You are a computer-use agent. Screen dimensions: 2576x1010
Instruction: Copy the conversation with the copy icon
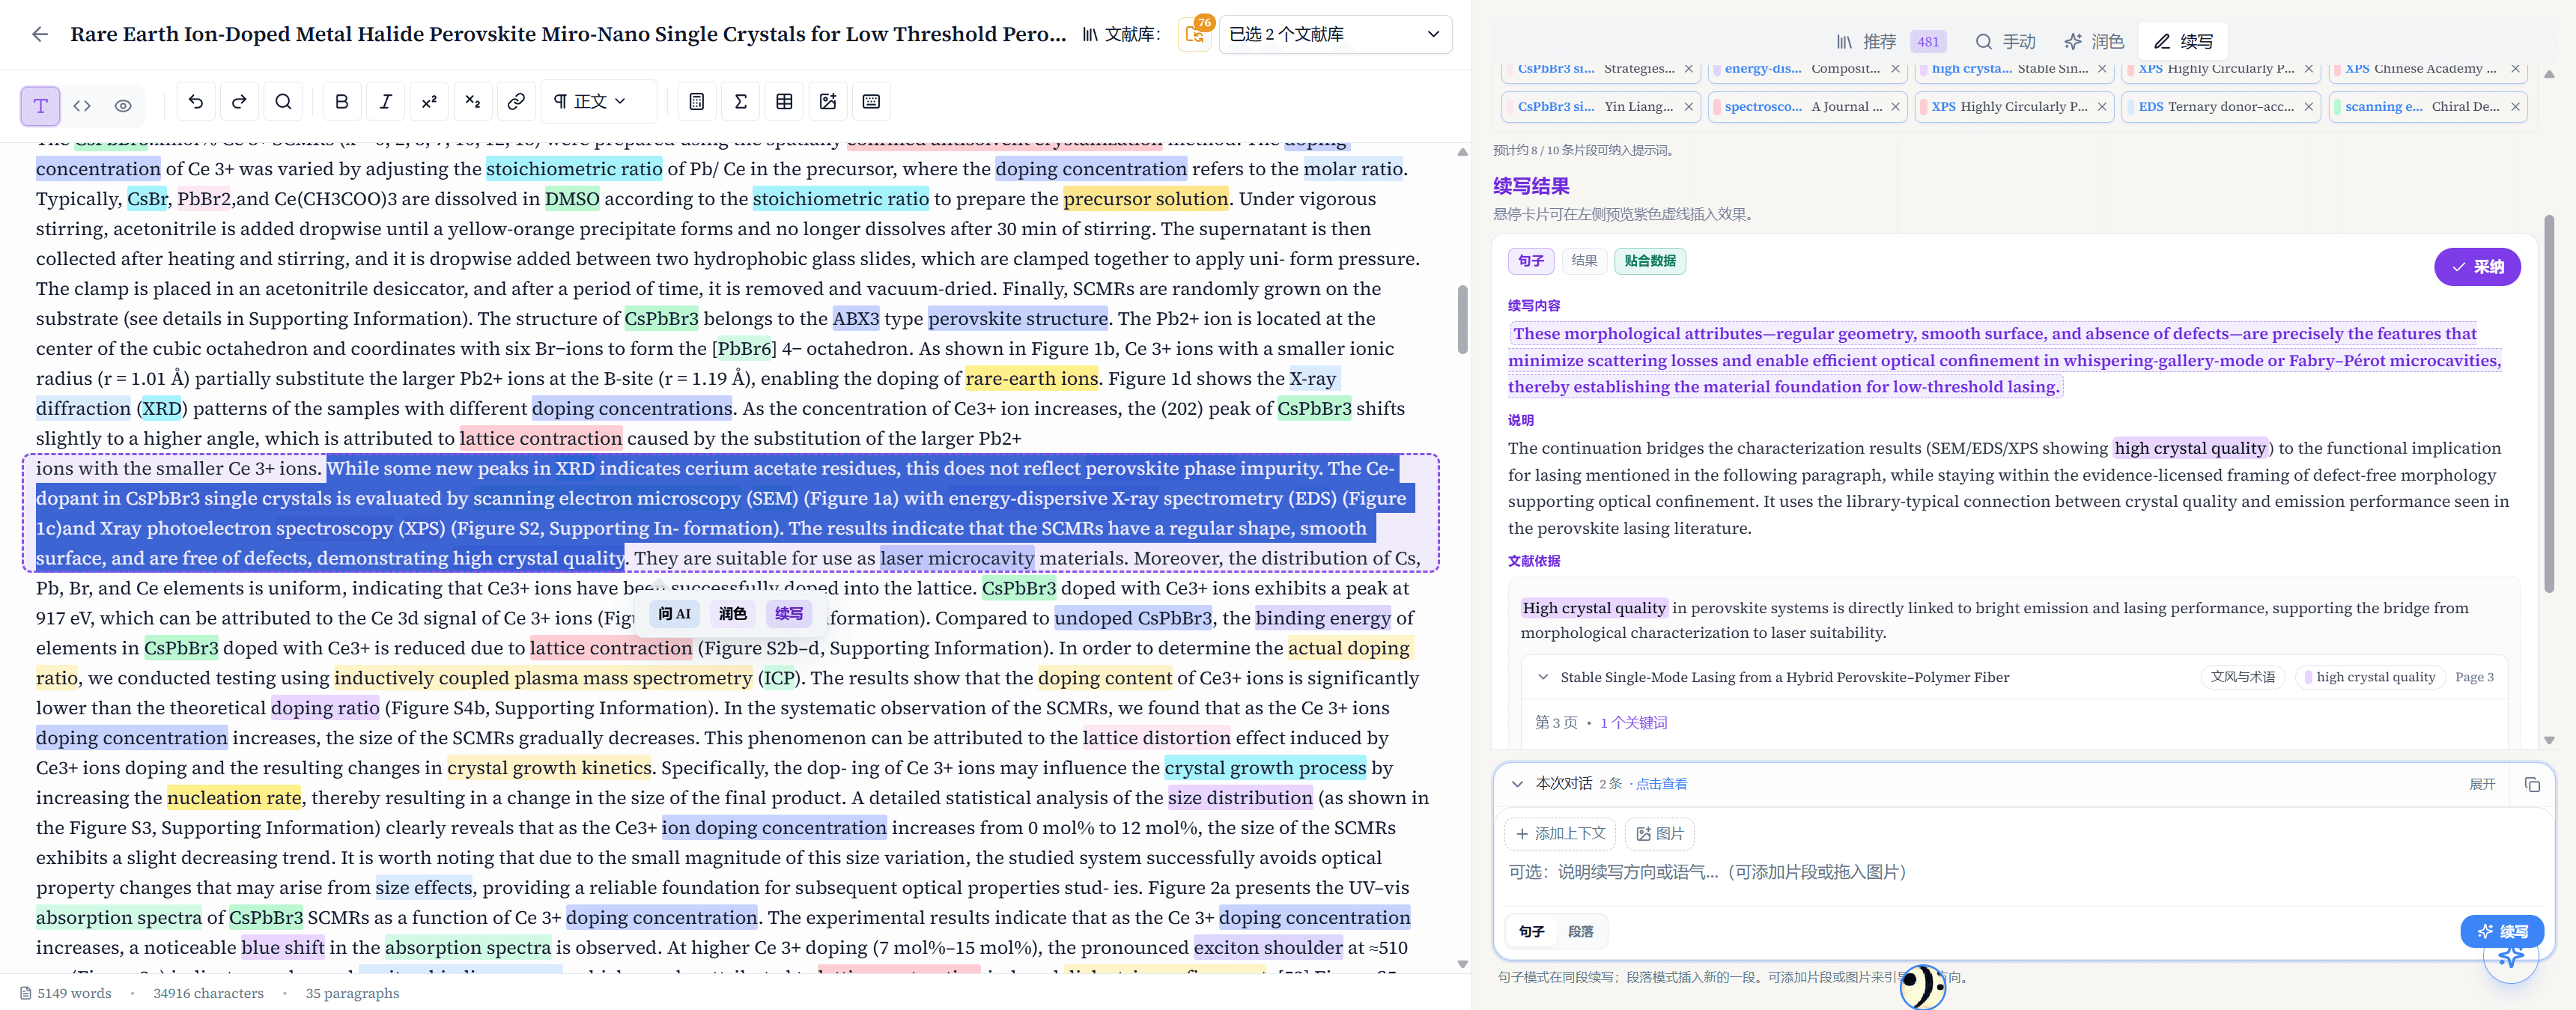[x=2531, y=784]
